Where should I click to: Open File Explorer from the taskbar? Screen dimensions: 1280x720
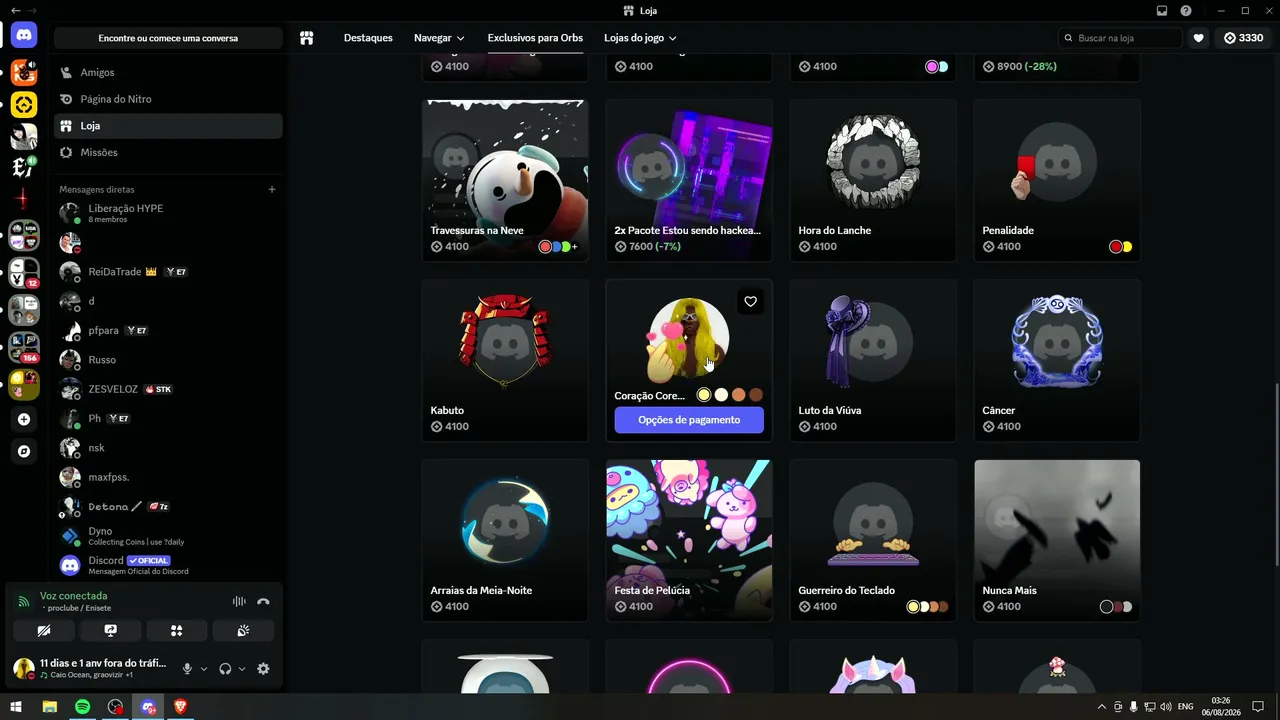click(50, 707)
